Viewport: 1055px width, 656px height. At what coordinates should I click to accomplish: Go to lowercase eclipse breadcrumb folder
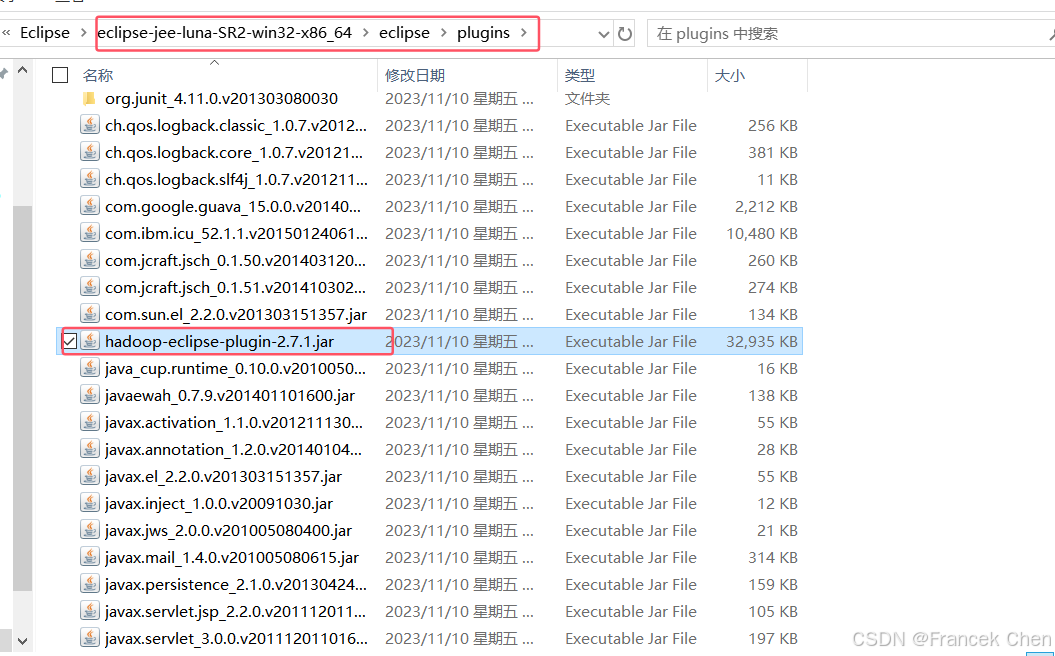(x=404, y=33)
